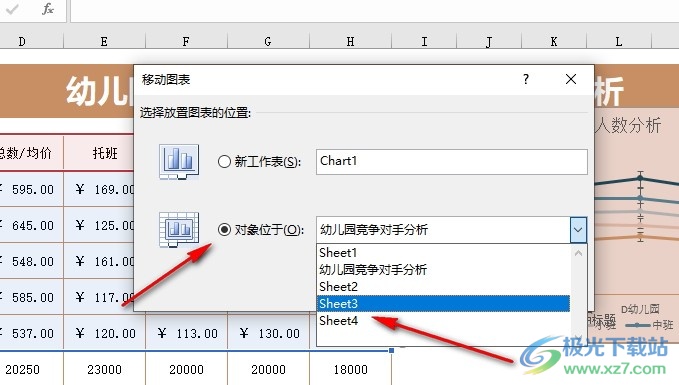This screenshot has height=385, width=679.
Task: Click the Chart1 name input field
Action: coord(452,162)
